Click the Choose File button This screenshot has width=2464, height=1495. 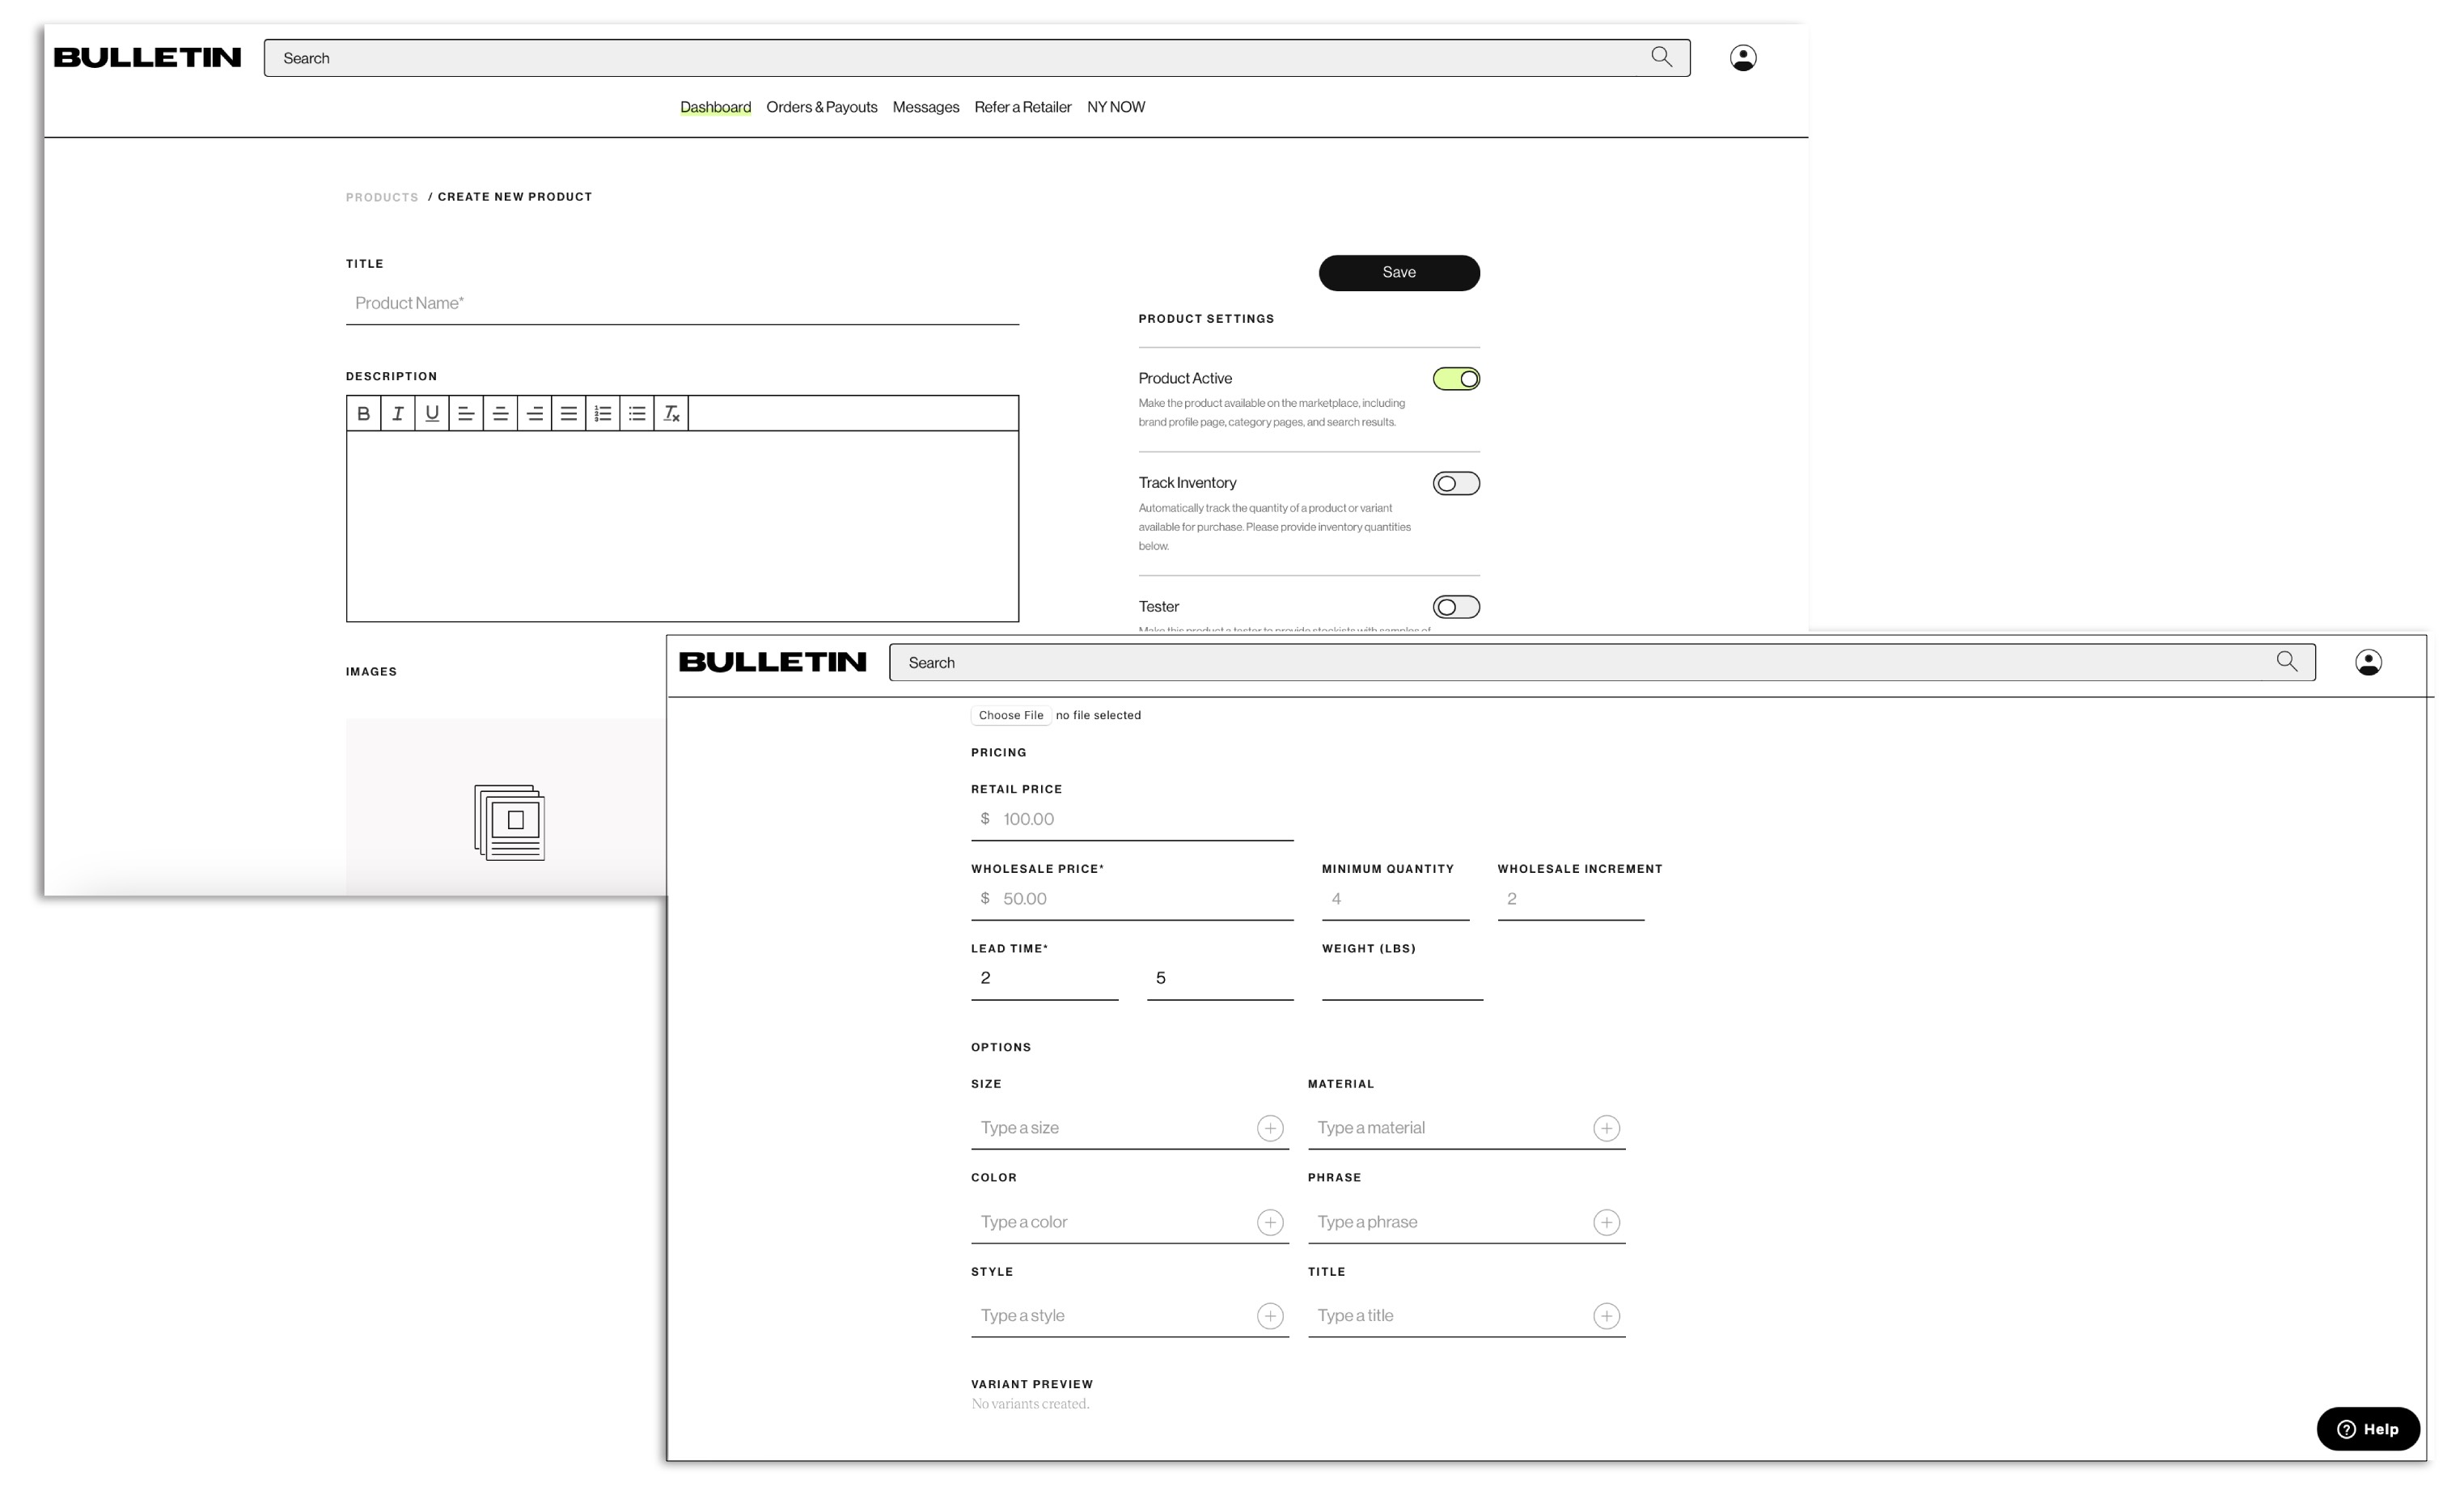tap(1010, 715)
